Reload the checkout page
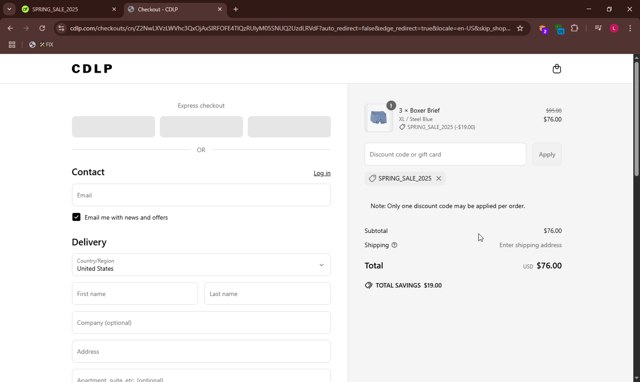Image resolution: width=640 pixels, height=382 pixels. pyautogui.click(x=42, y=28)
